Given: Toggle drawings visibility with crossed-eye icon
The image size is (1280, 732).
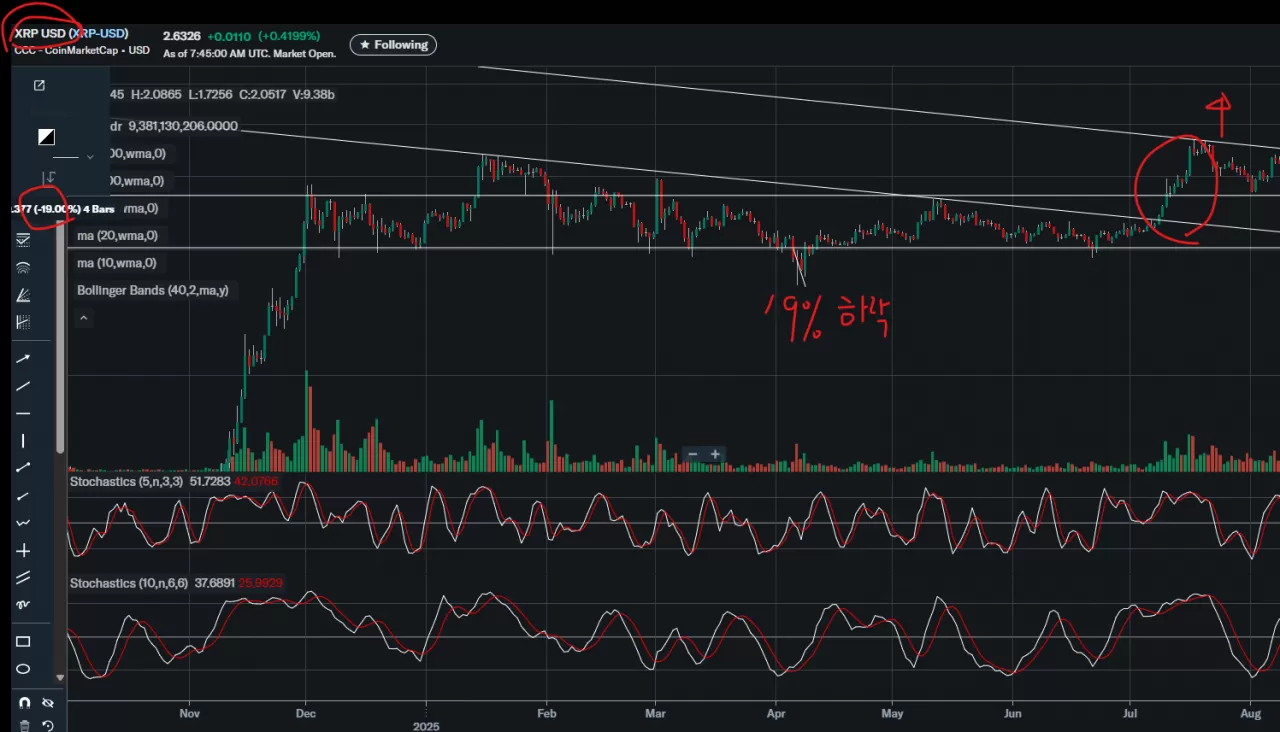Looking at the screenshot, I should point(46,703).
